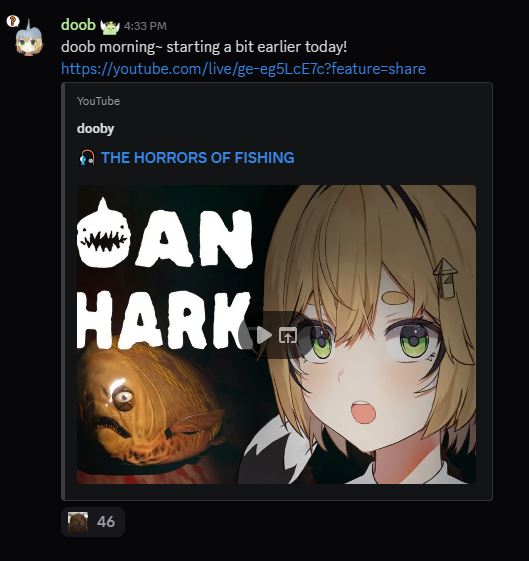Click the headphones emoji before the title
Image resolution: width=529 pixels, height=561 pixels.
coord(87,157)
